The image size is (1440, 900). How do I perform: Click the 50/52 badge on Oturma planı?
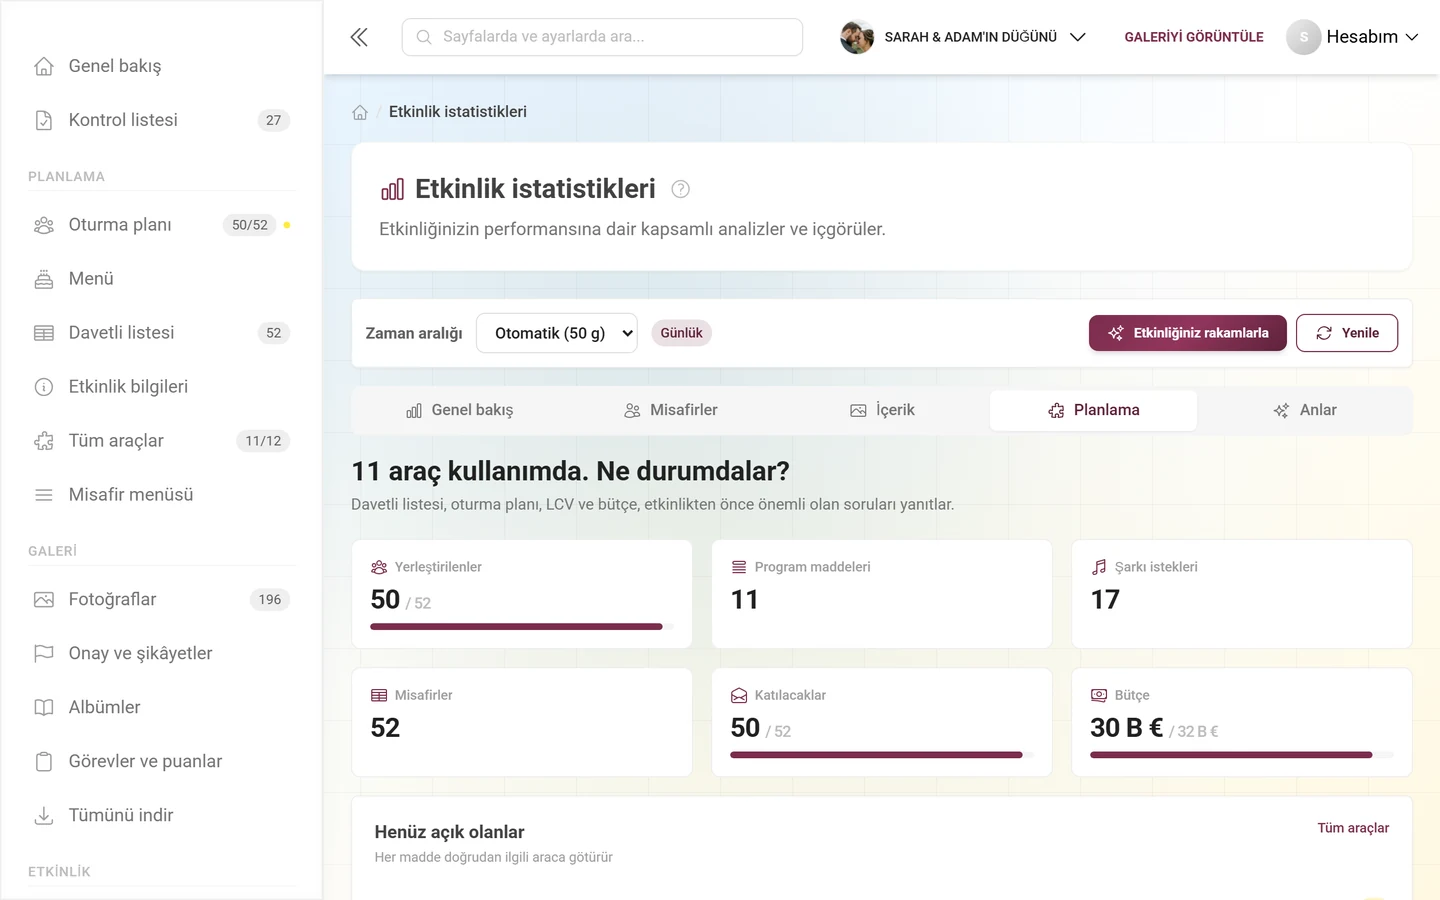pos(249,225)
